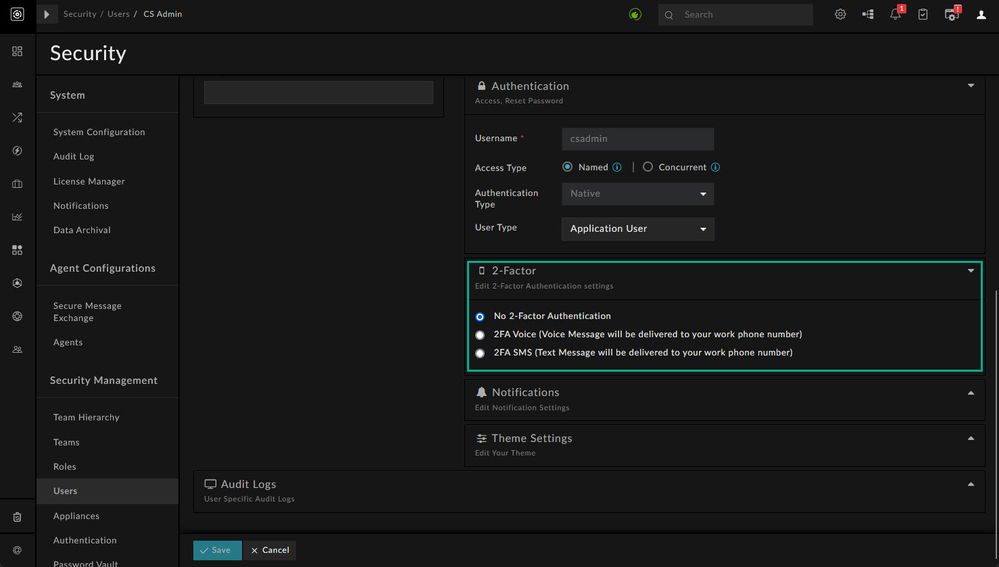Collapse the 2-Factor section
Screen dimensions: 999x567
[x=970, y=271]
